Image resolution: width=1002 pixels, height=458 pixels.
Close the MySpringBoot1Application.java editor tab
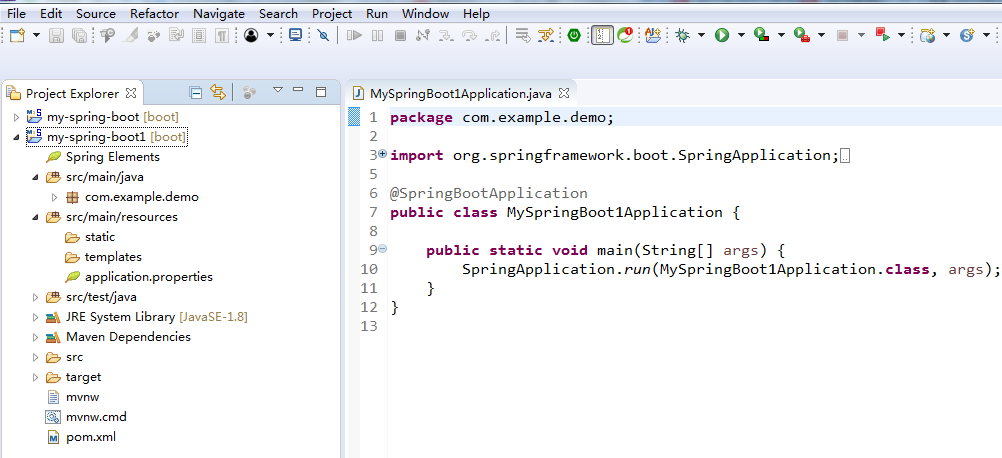564,93
